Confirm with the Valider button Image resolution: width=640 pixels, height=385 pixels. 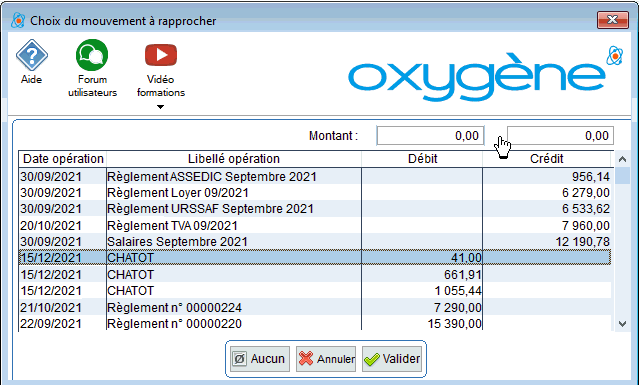[x=392, y=359]
